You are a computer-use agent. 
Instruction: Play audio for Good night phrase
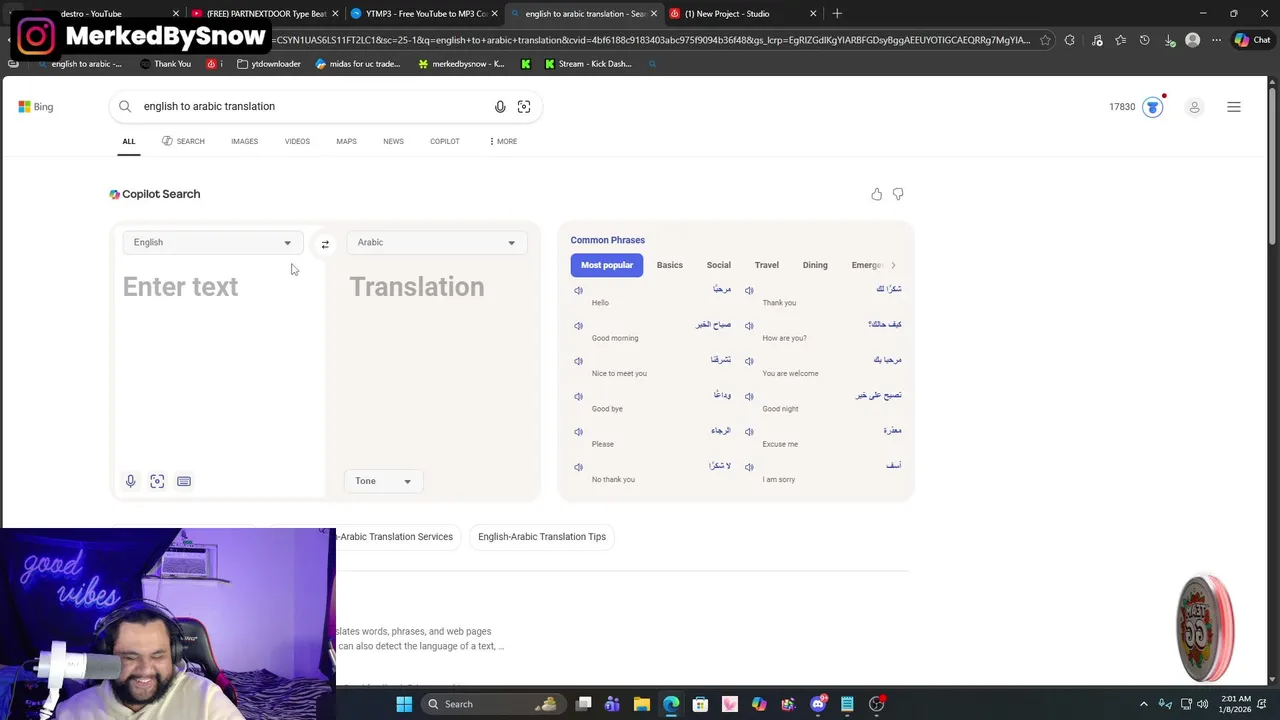click(x=749, y=396)
